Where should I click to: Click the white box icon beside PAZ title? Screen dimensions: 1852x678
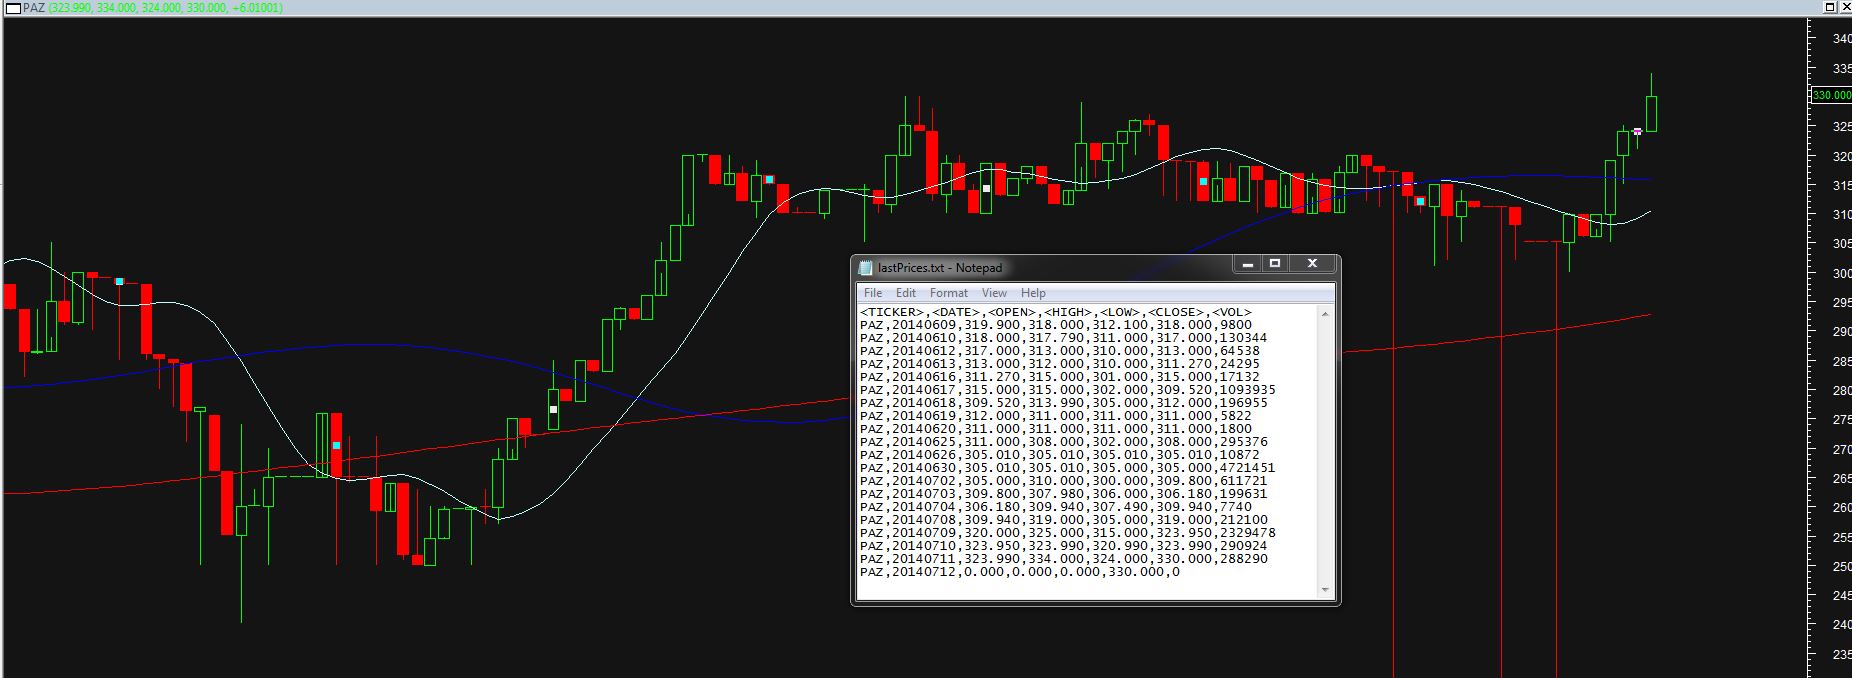click(13, 7)
